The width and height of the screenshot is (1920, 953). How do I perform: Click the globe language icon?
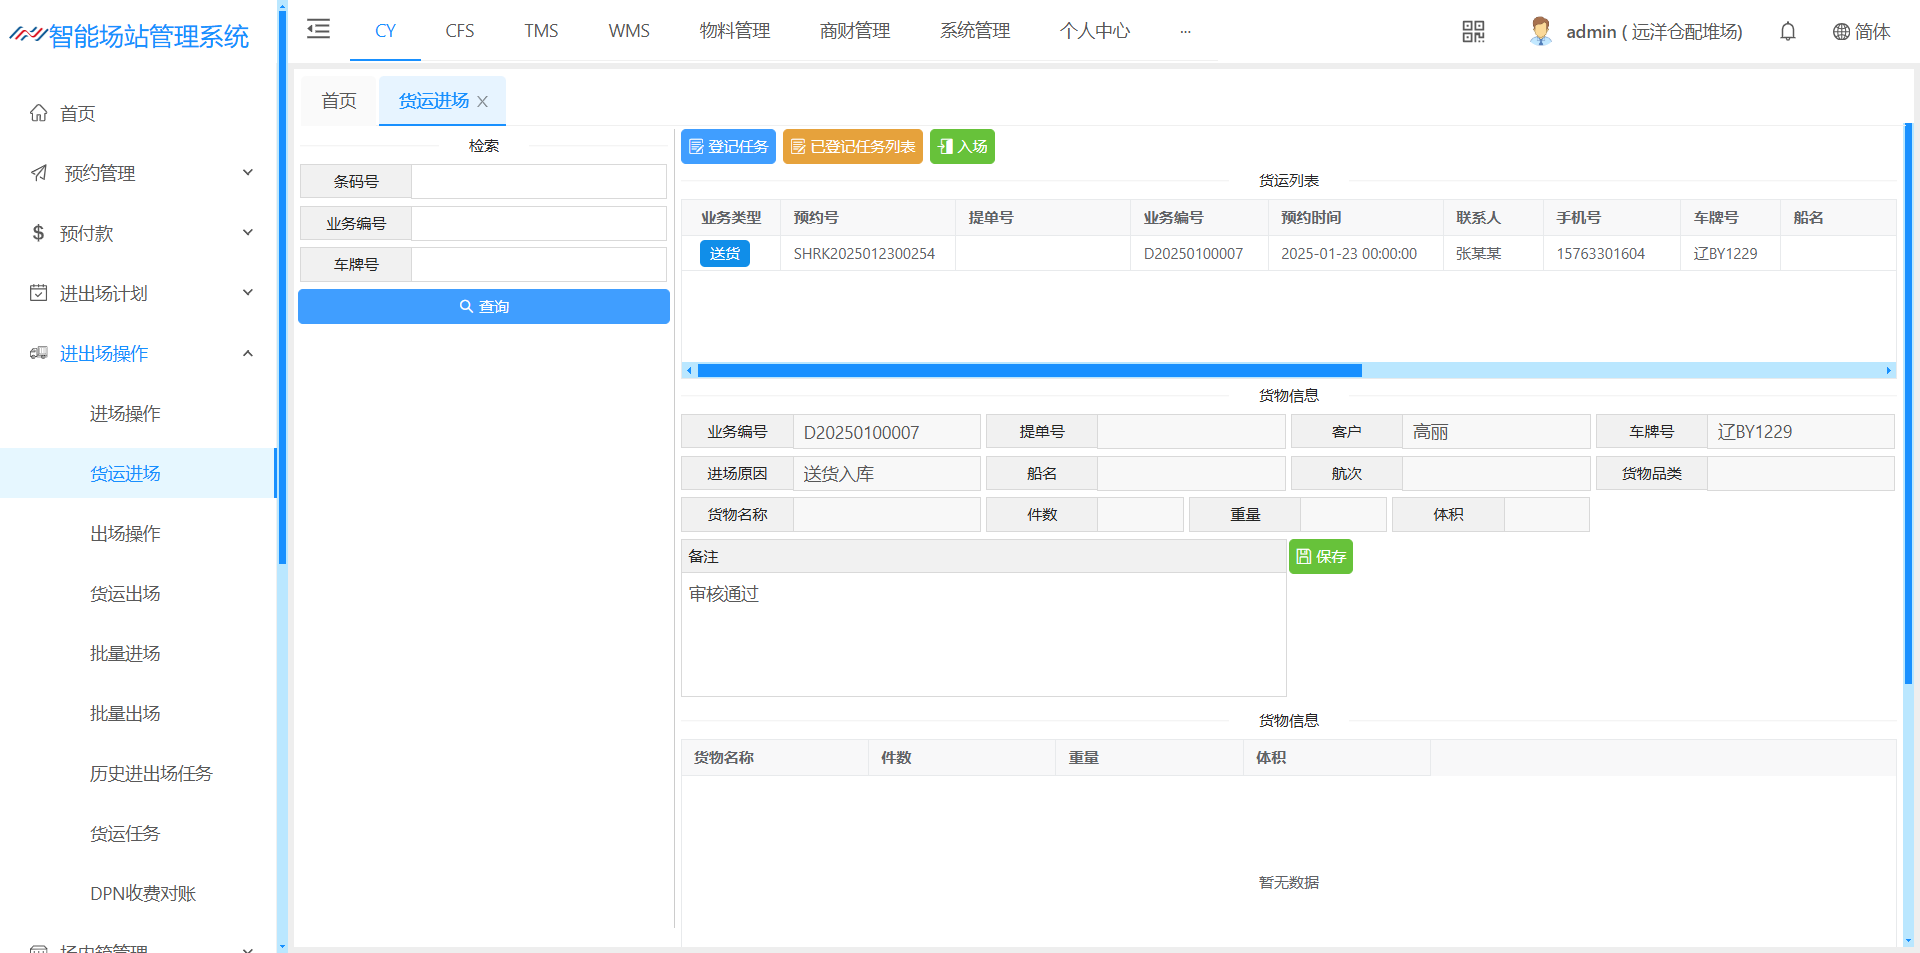1841,32
